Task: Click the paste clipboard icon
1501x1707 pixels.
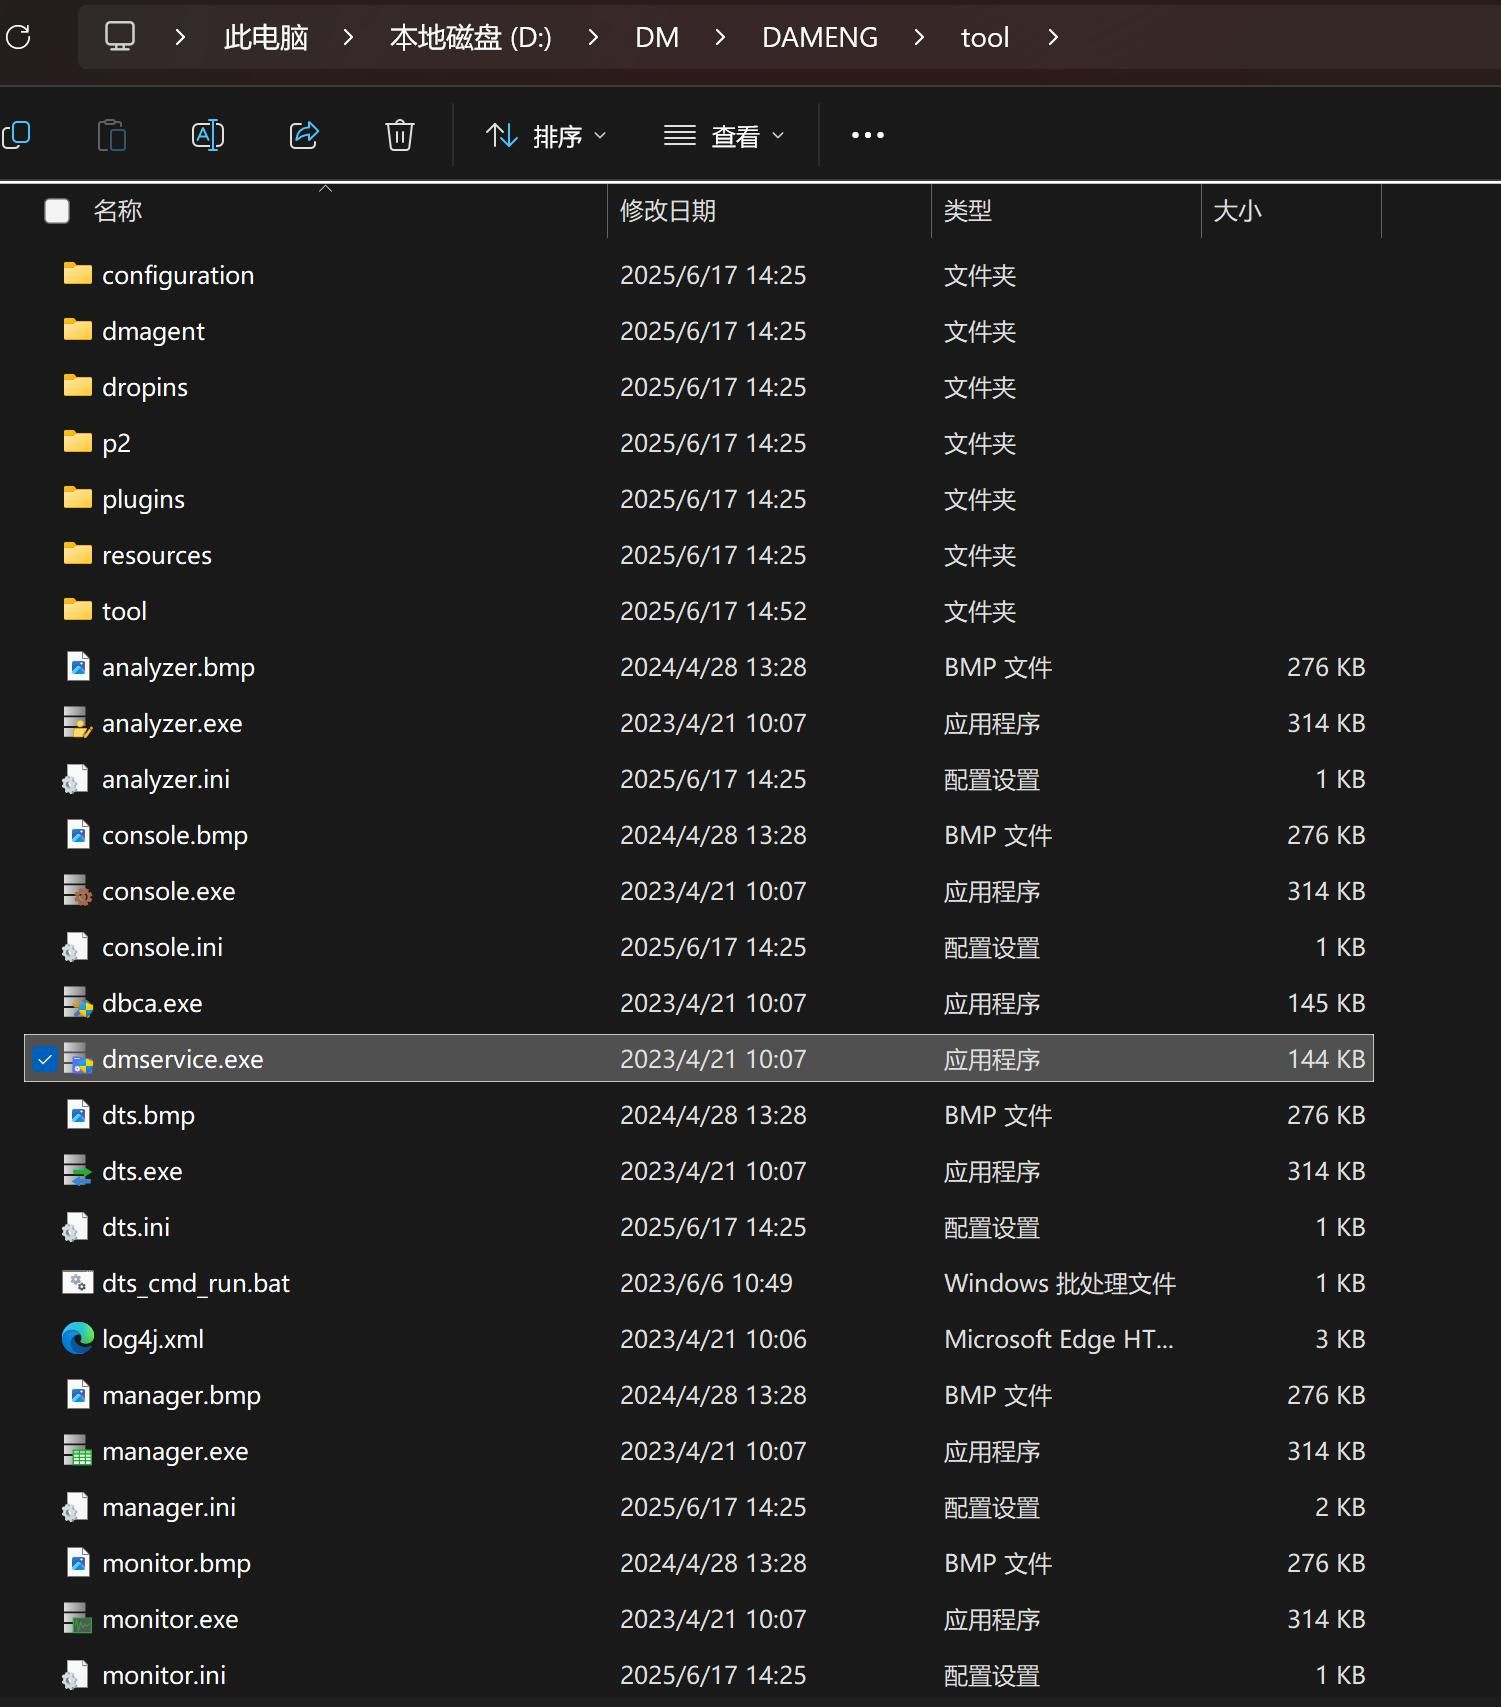Action: click(x=112, y=135)
